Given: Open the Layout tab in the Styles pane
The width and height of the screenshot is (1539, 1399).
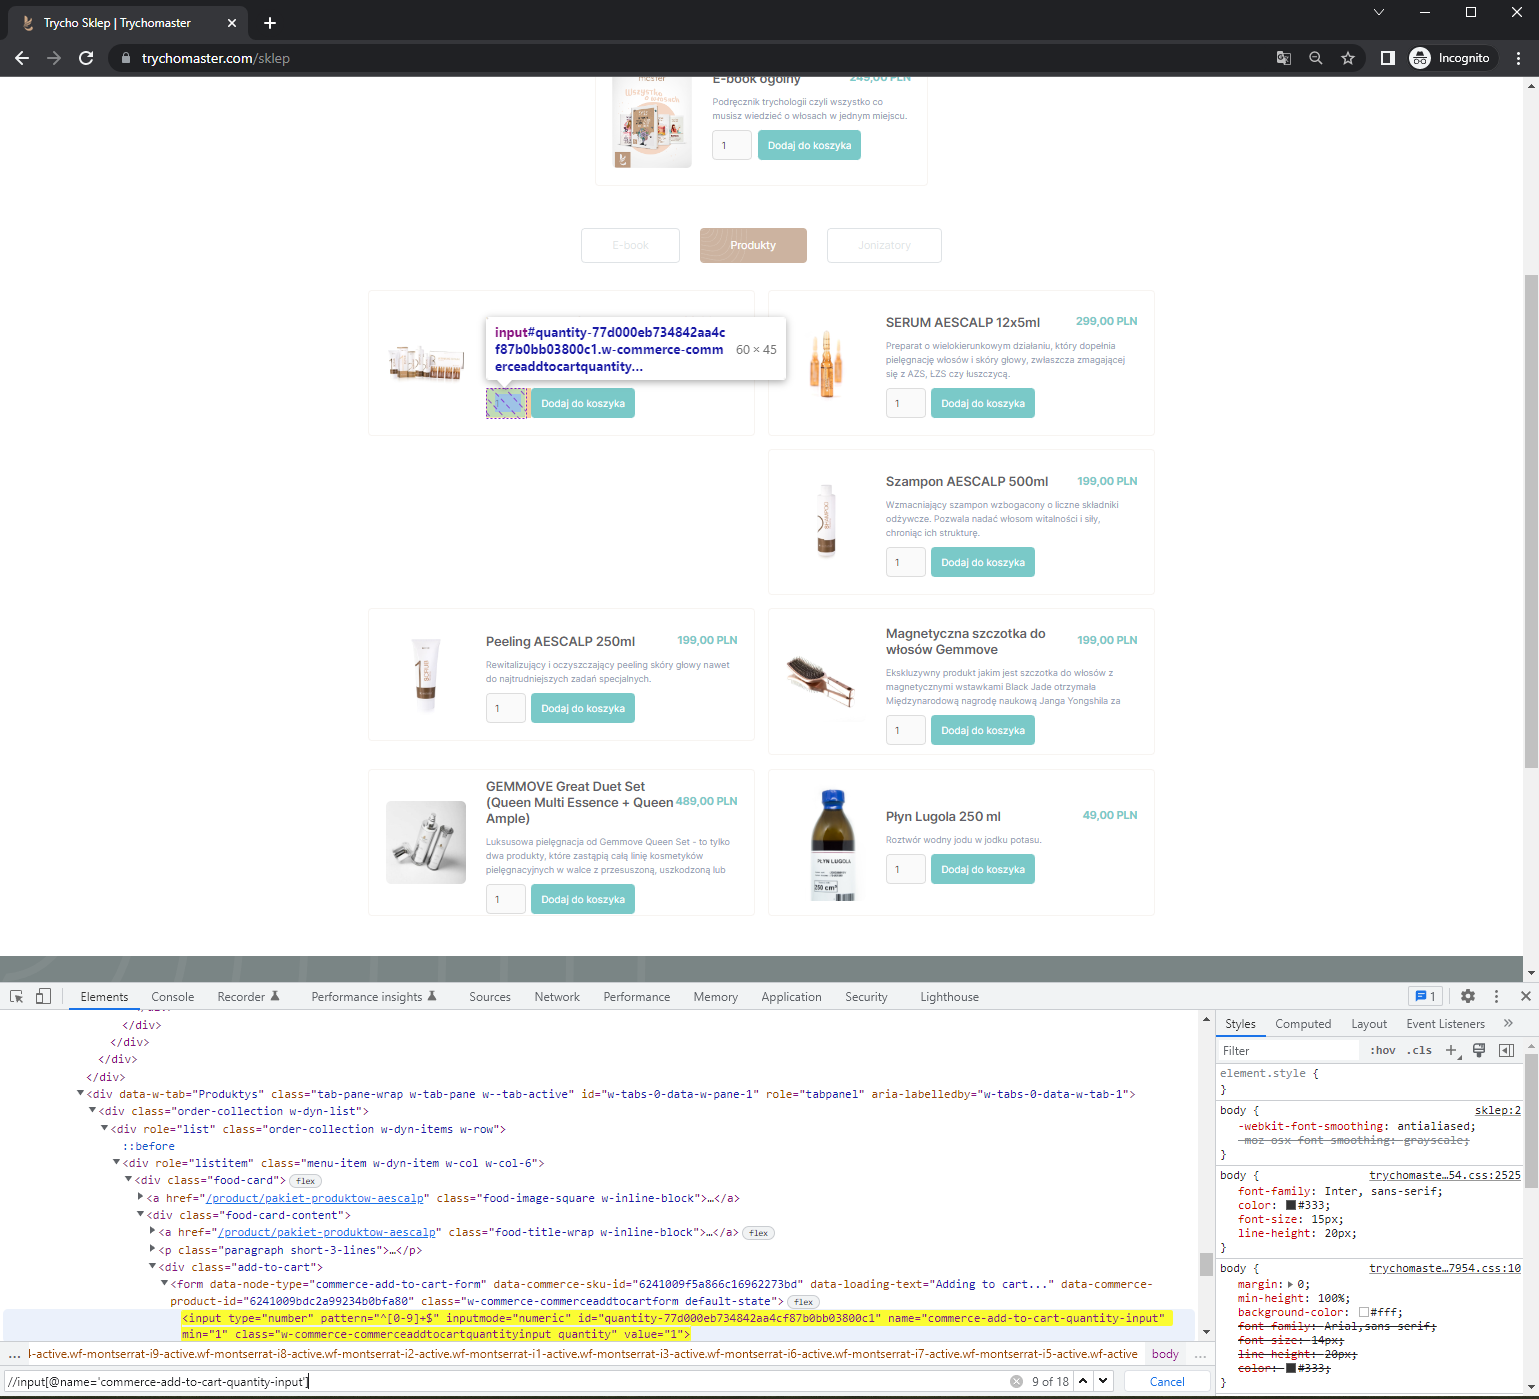Looking at the screenshot, I should [x=1369, y=1024].
